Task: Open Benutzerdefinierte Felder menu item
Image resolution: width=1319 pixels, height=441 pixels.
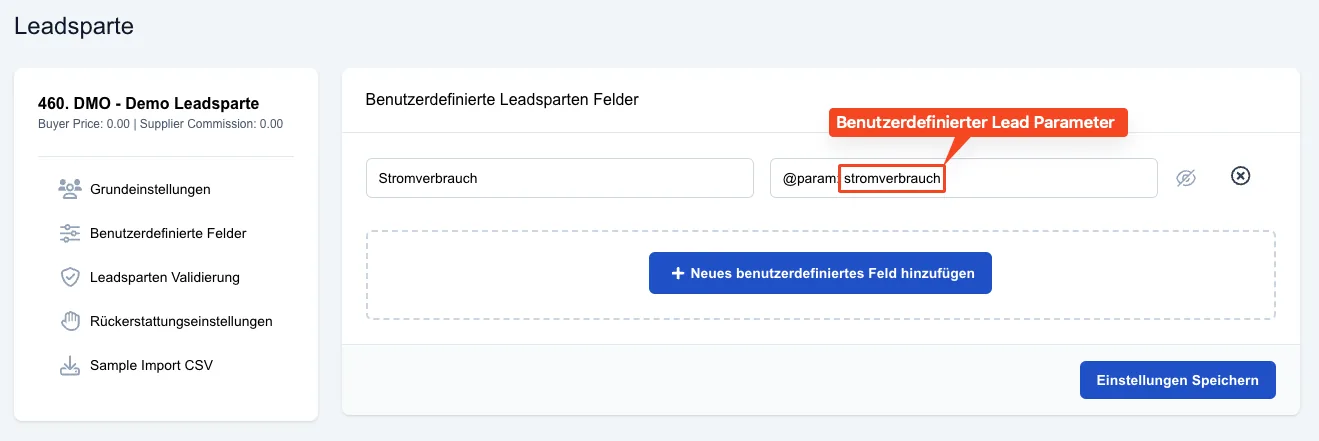Action: (166, 233)
